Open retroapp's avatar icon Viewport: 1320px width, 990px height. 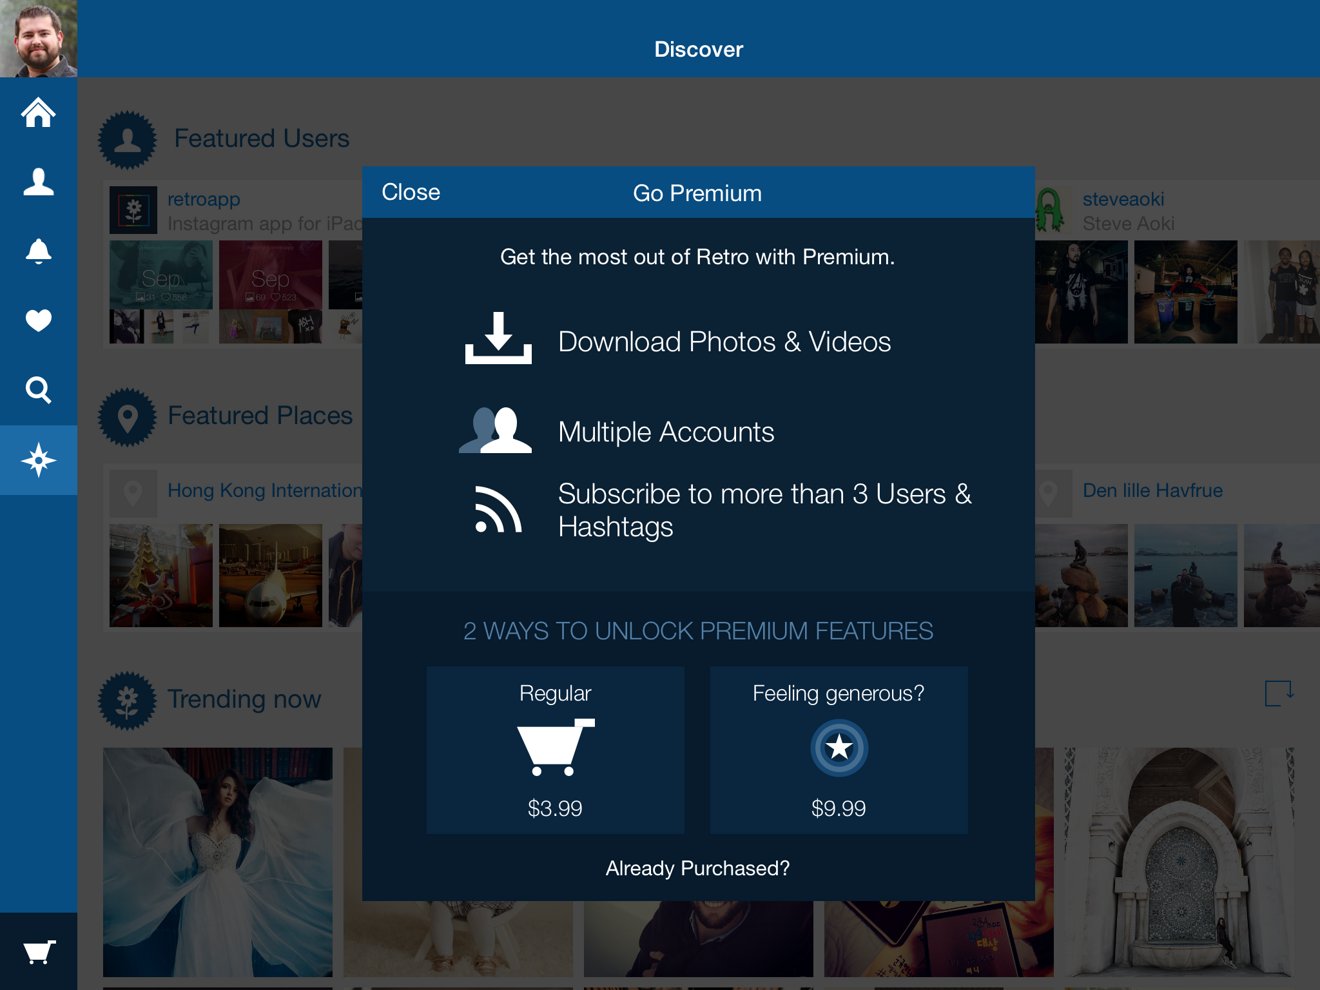tap(133, 210)
